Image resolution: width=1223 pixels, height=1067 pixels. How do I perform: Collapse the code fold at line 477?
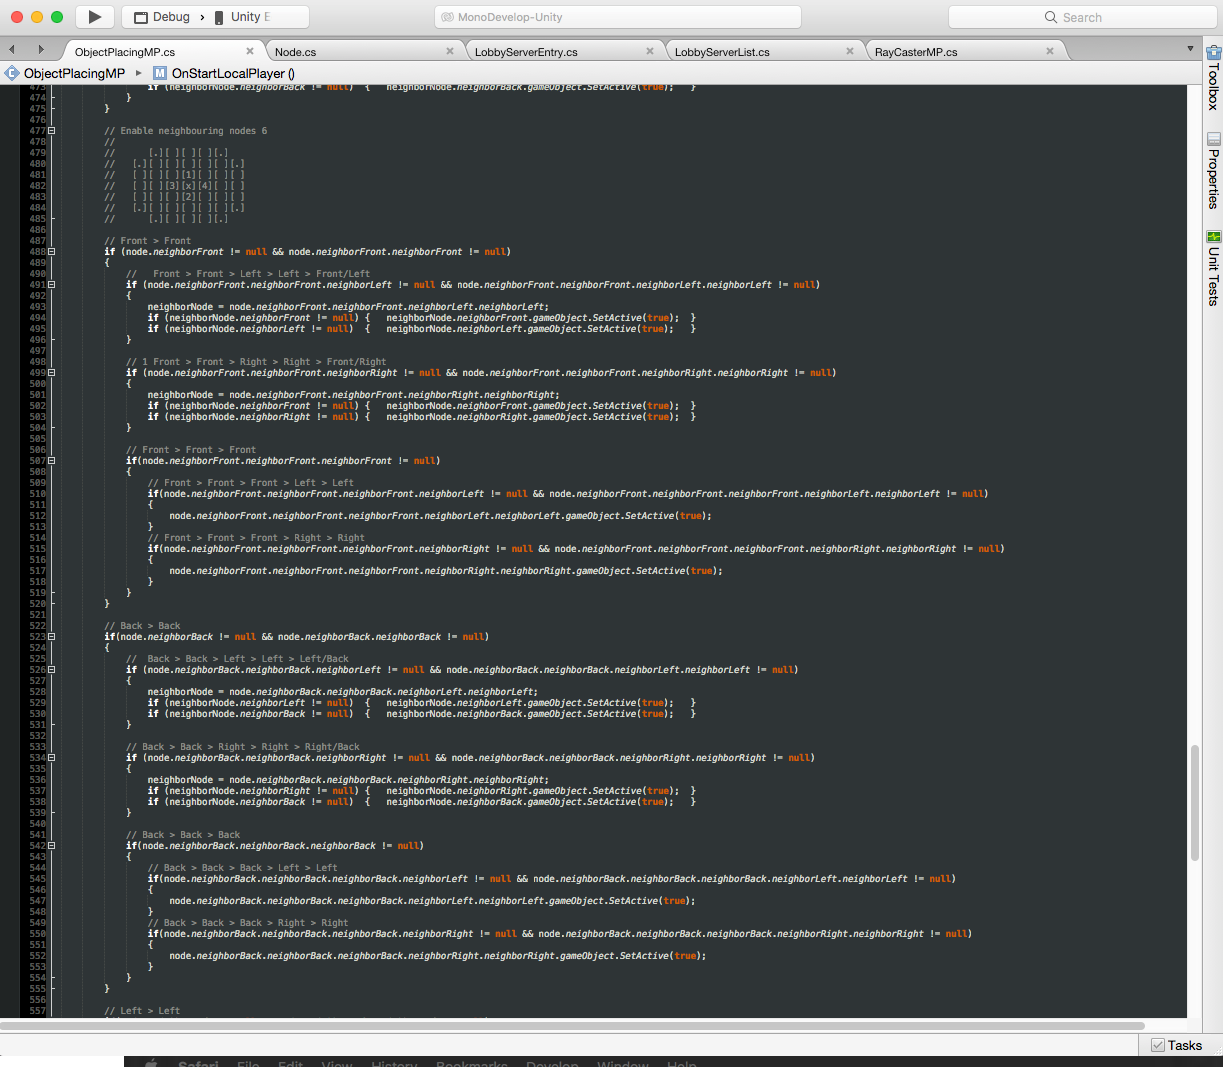[52, 131]
